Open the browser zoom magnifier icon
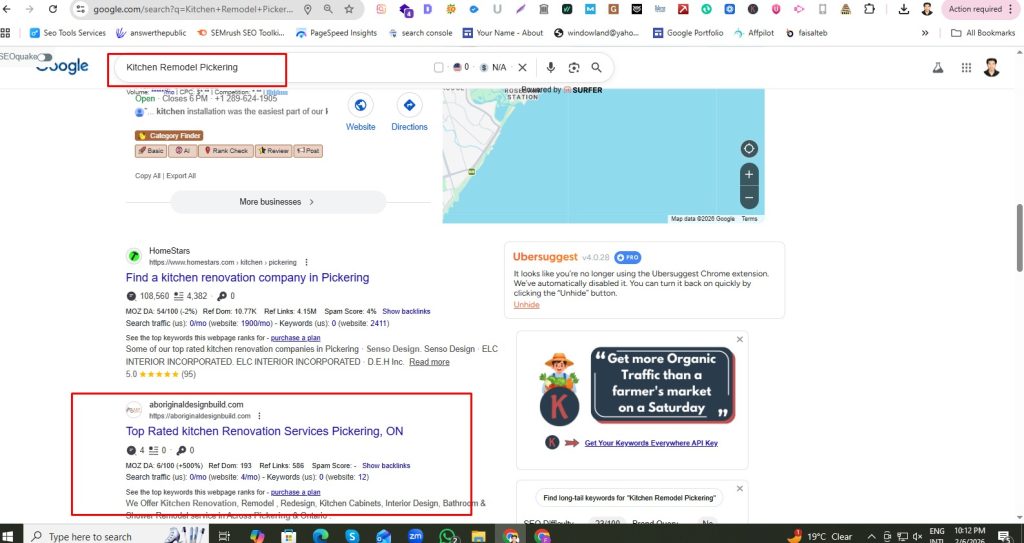 pyautogui.click(x=328, y=9)
